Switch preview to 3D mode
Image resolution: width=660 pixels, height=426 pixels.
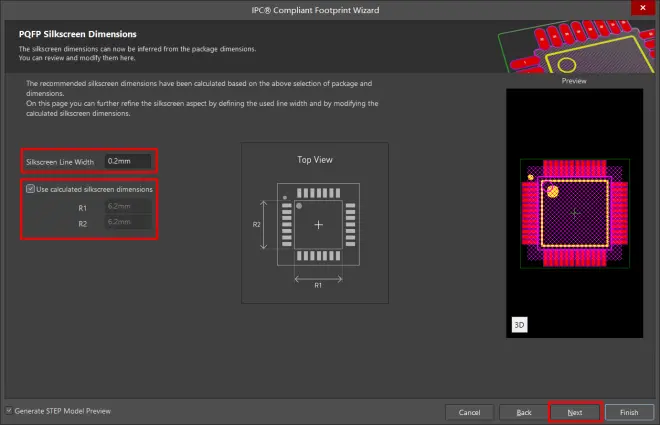(x=519, y=325)
